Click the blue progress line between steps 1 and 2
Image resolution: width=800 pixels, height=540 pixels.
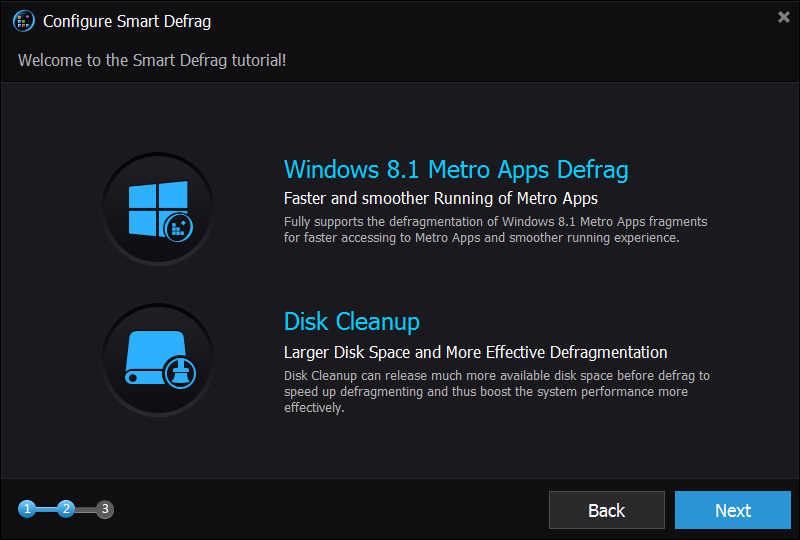point(46,509)
